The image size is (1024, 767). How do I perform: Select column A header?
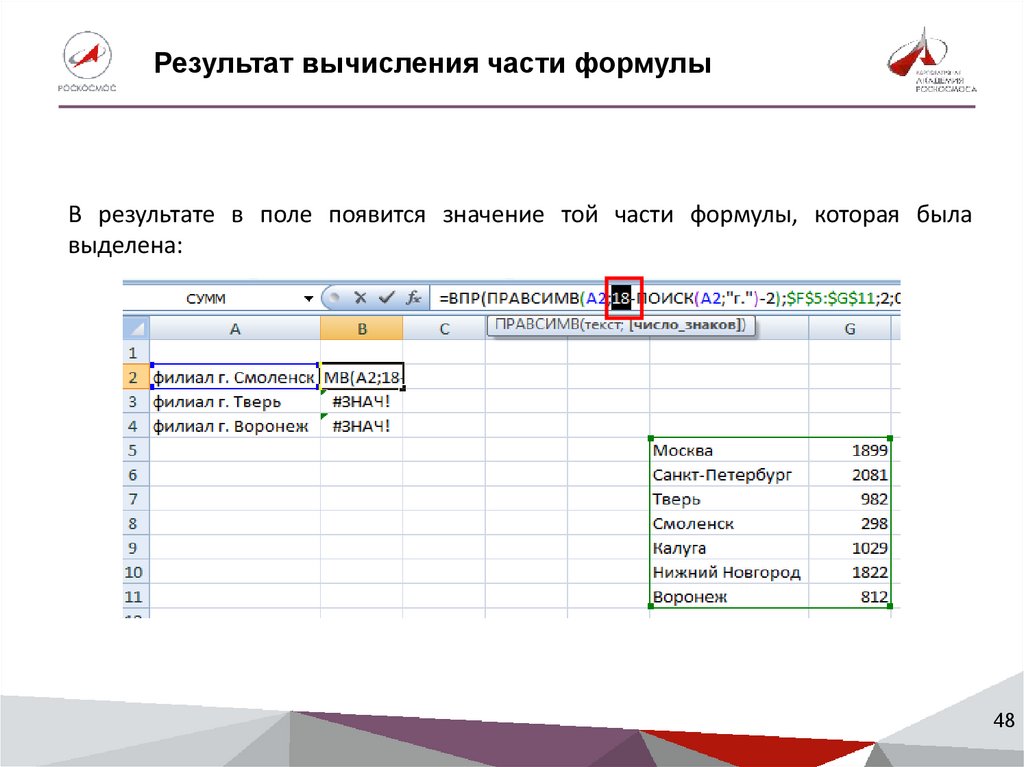(234, 328)
